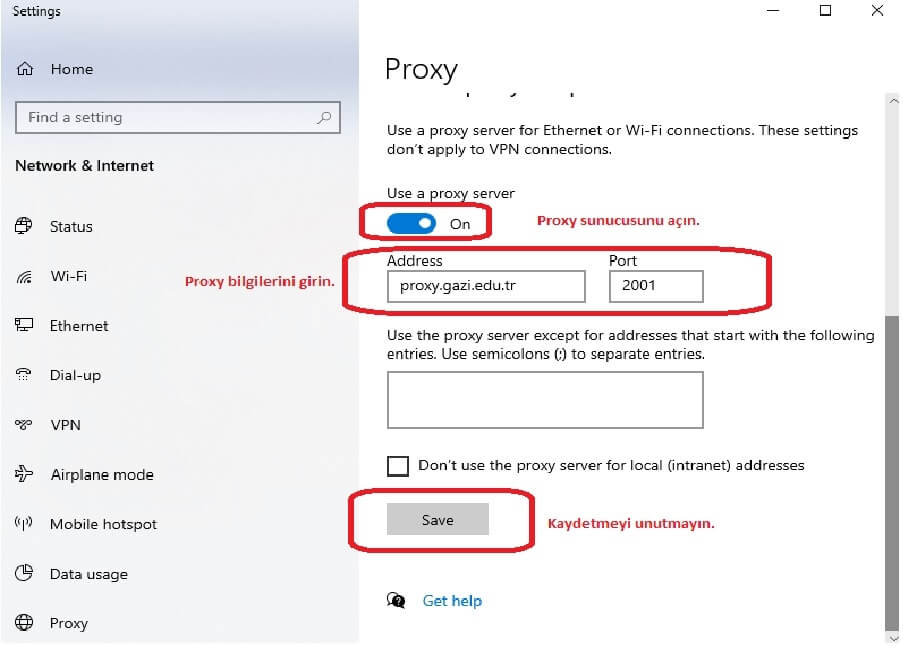Click the Ethernet icon
The image size is (903, 648).
click(x=26, y=326)
